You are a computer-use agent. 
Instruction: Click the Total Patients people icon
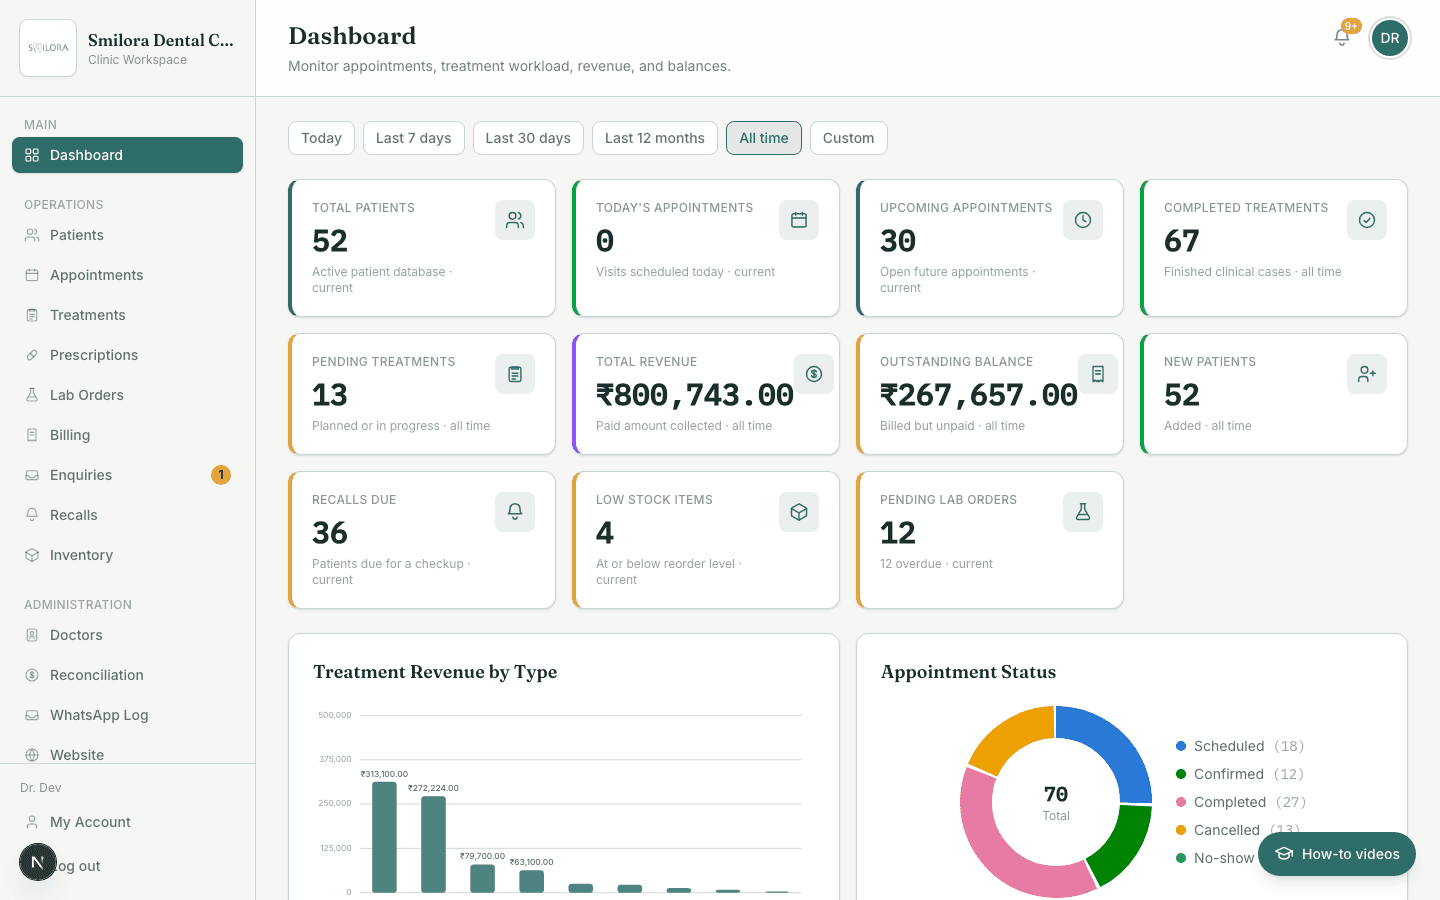[x=515, y=220]
